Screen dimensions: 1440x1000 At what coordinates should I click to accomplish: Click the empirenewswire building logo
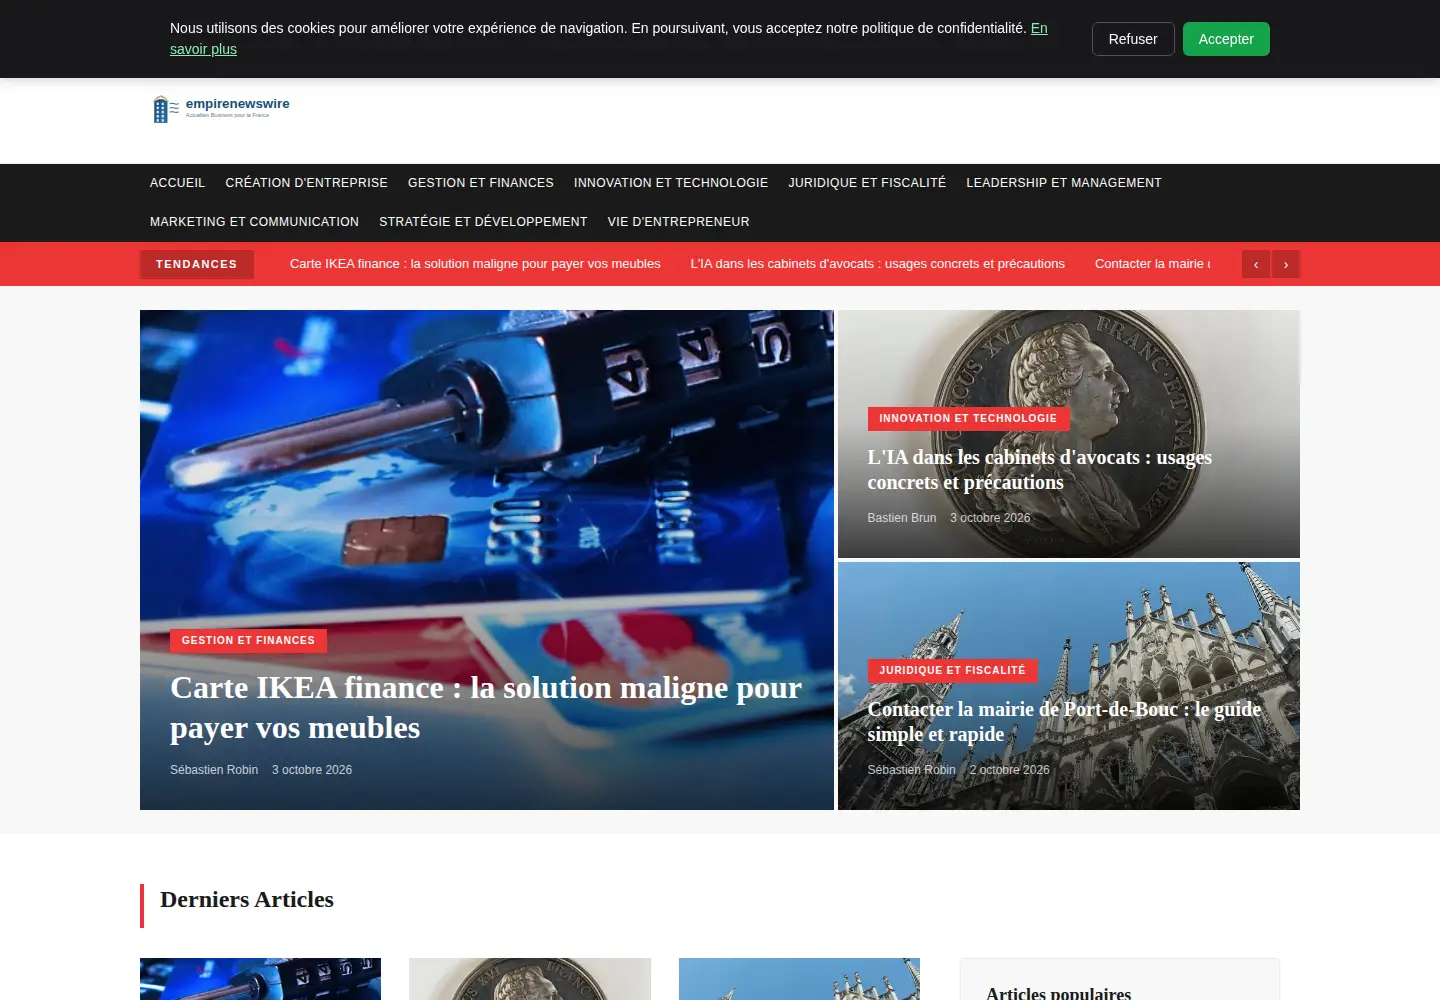tap(222, 109)
